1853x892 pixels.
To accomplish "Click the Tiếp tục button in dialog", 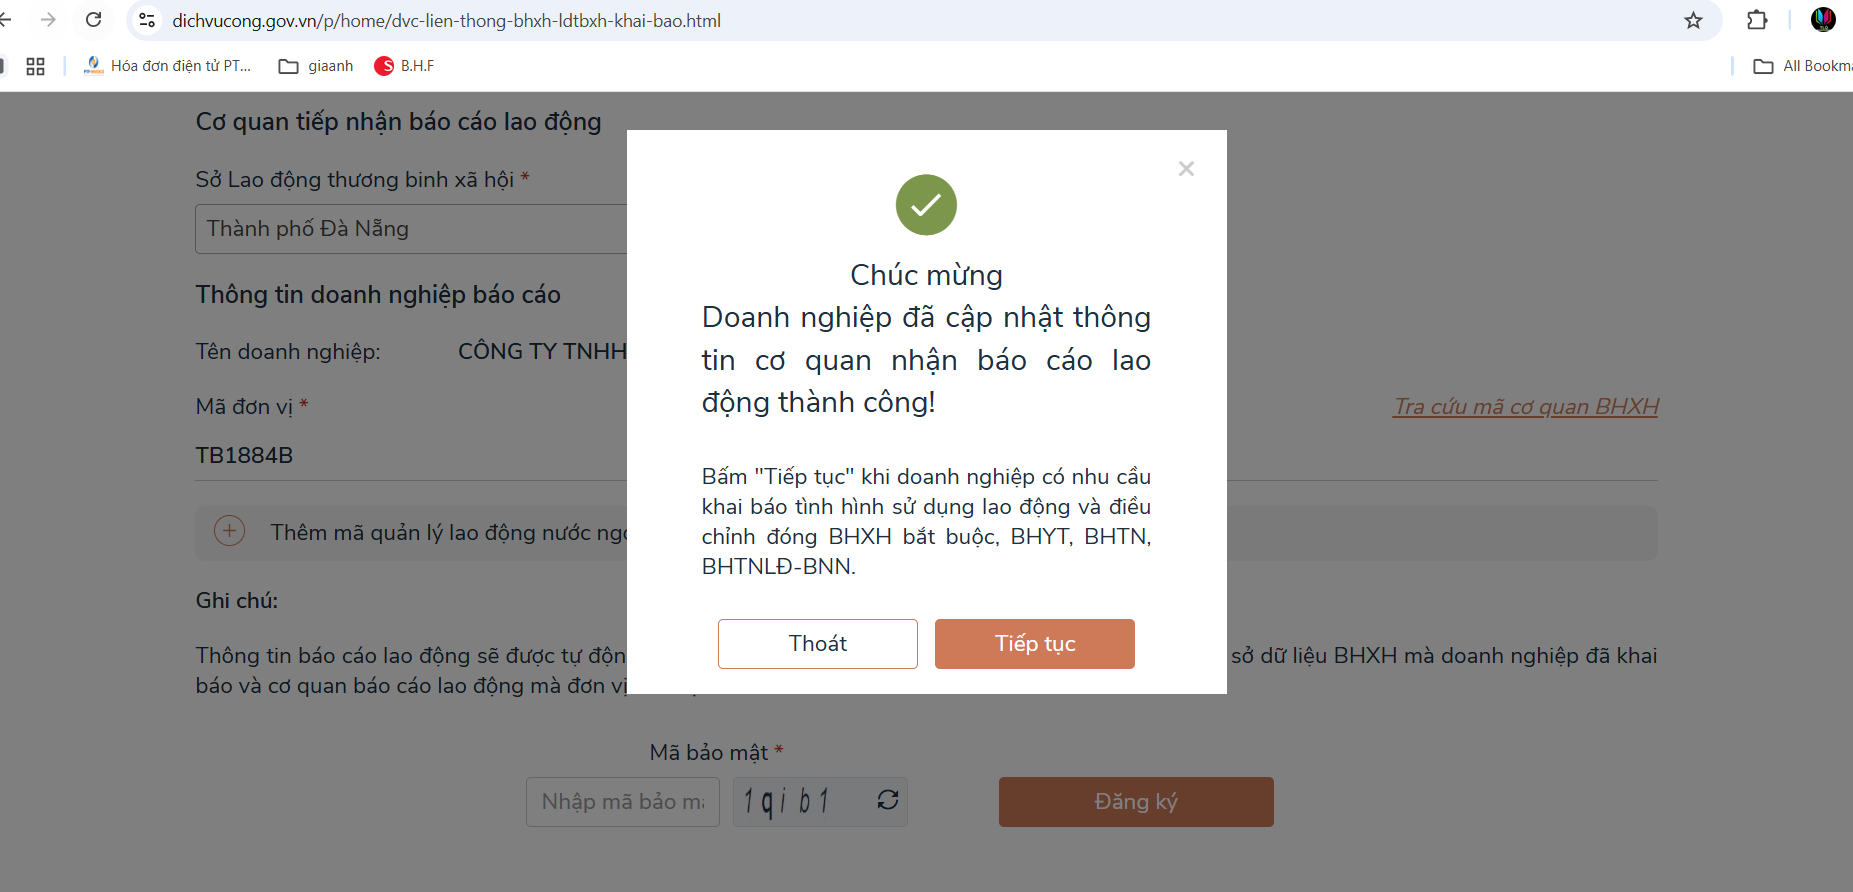I will click(1034, 644).
